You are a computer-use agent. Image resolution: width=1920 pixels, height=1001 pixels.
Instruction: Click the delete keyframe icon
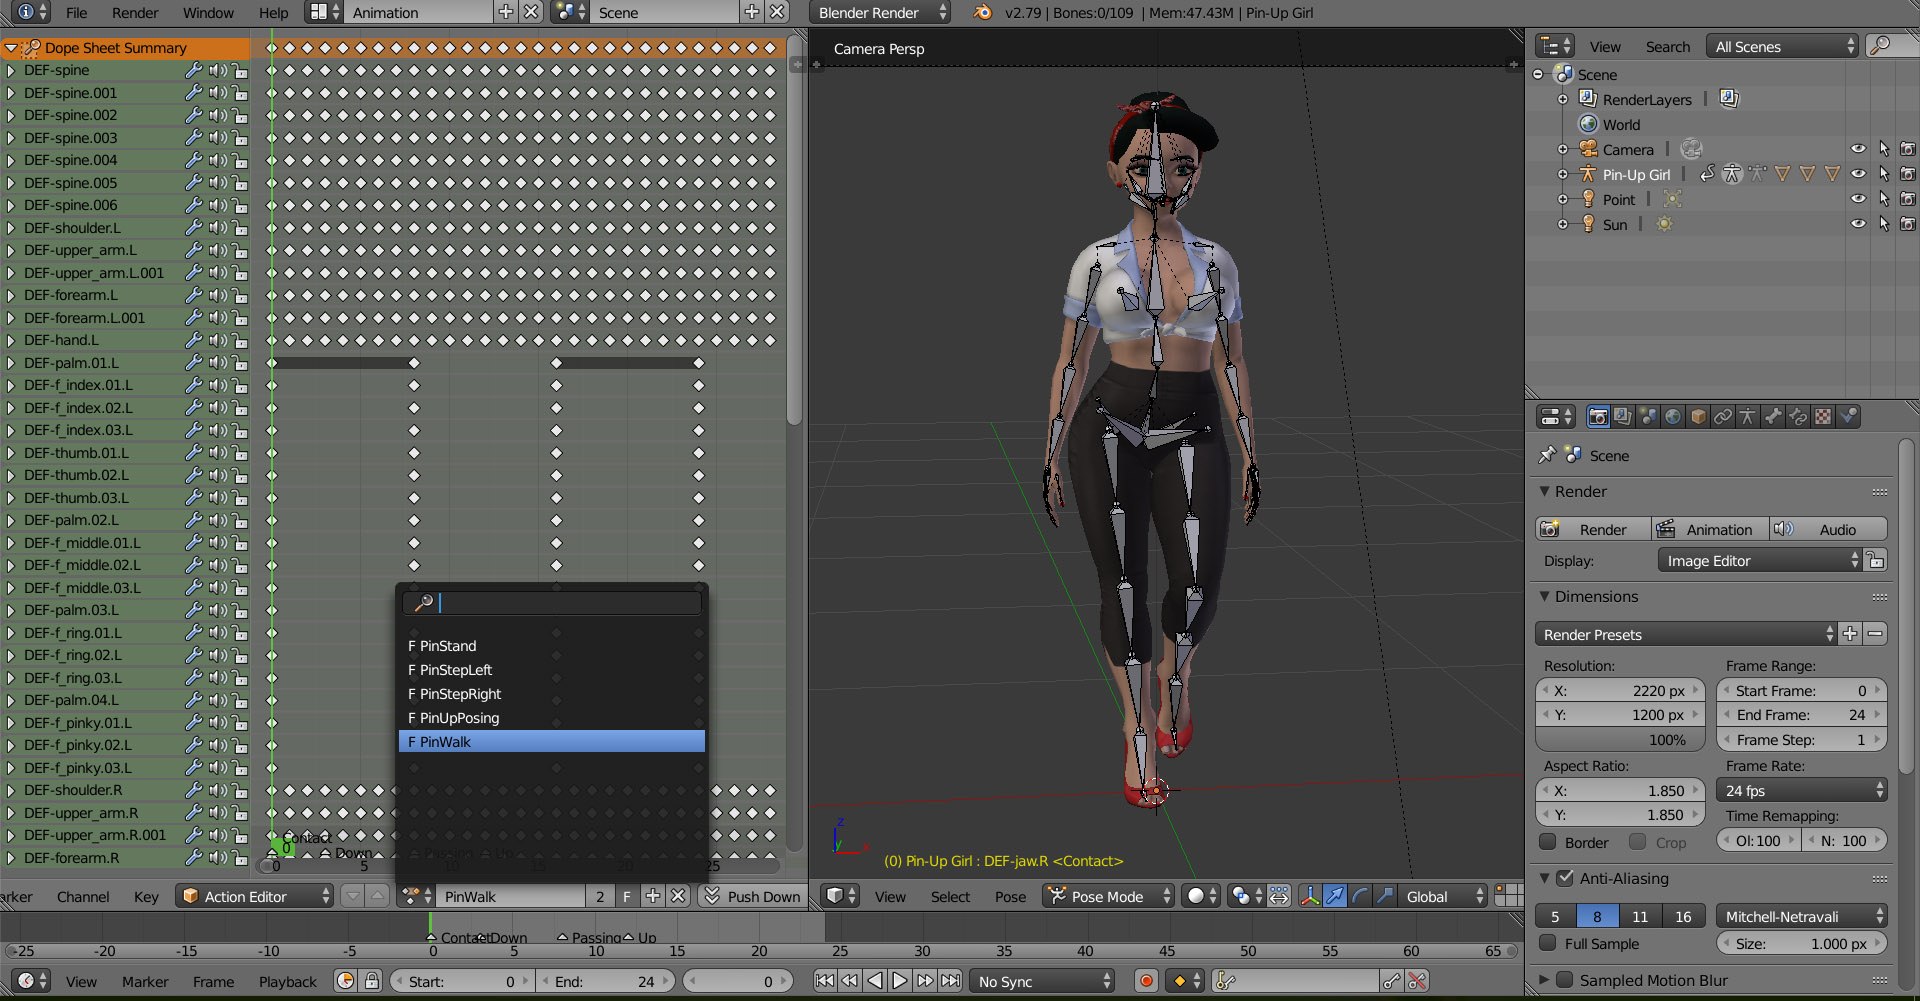coord(1417,981)
